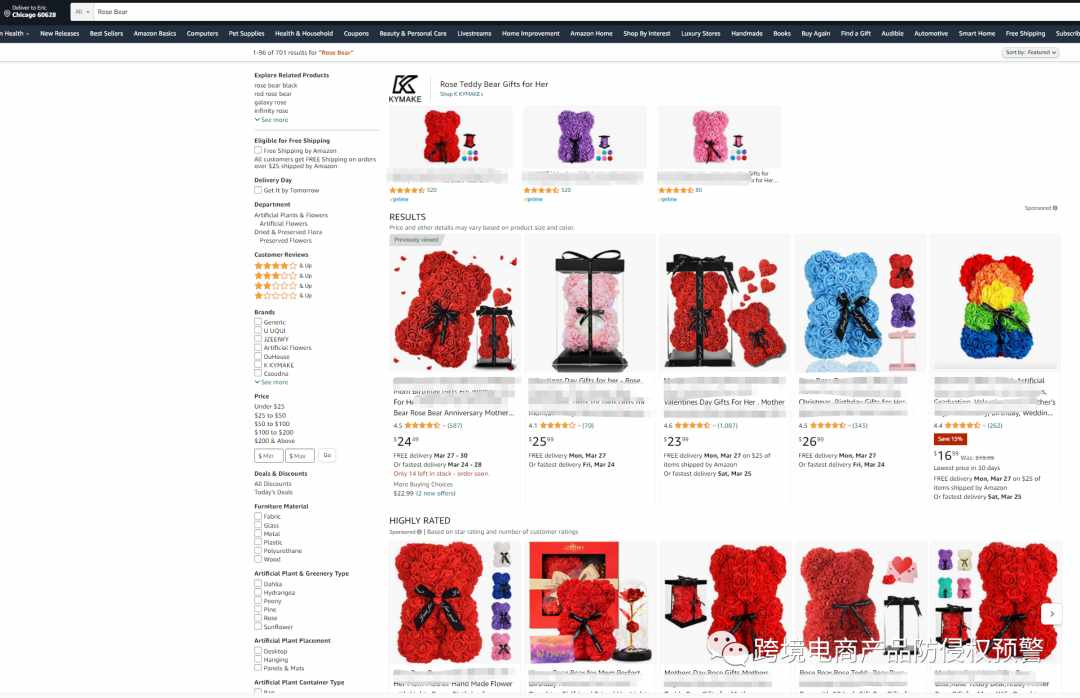Open the blue rose bear product image
The height and width of the screenshot is (698, 1080).
click(x=859, y=308)
